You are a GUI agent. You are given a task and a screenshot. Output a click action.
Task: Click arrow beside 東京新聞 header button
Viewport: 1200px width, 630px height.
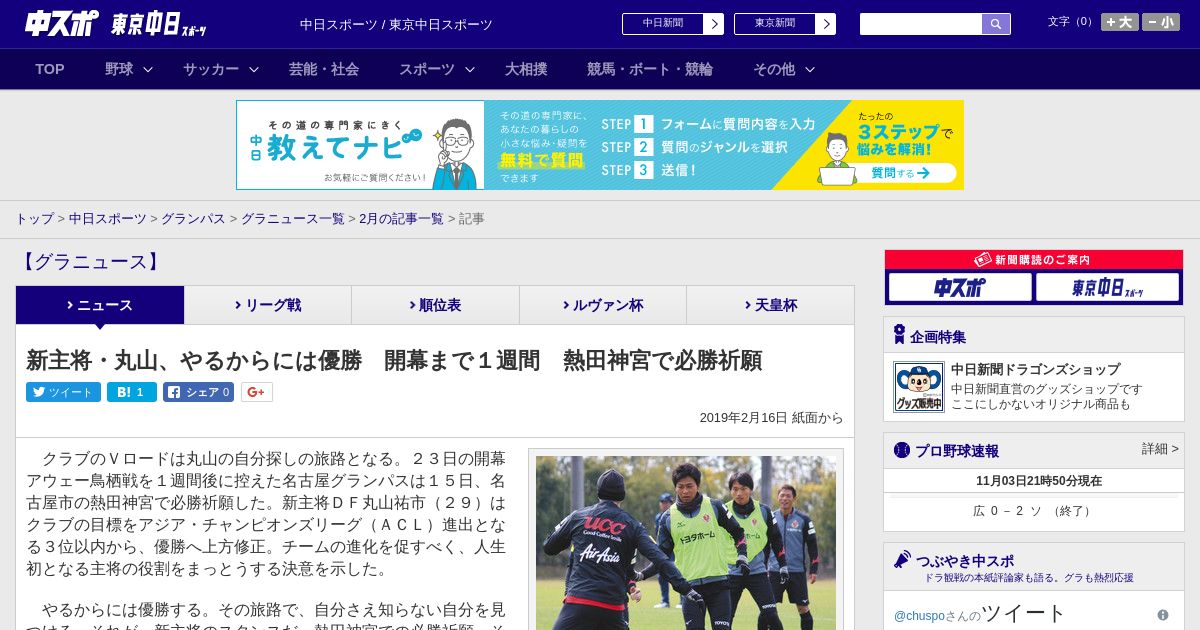825,24
